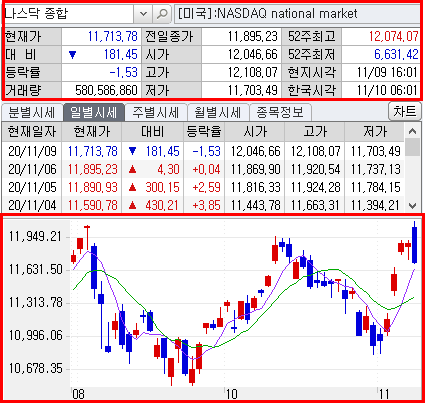Click the daily table scrollbar thumb
Screen dimensions: 425x403
point(413,148)
